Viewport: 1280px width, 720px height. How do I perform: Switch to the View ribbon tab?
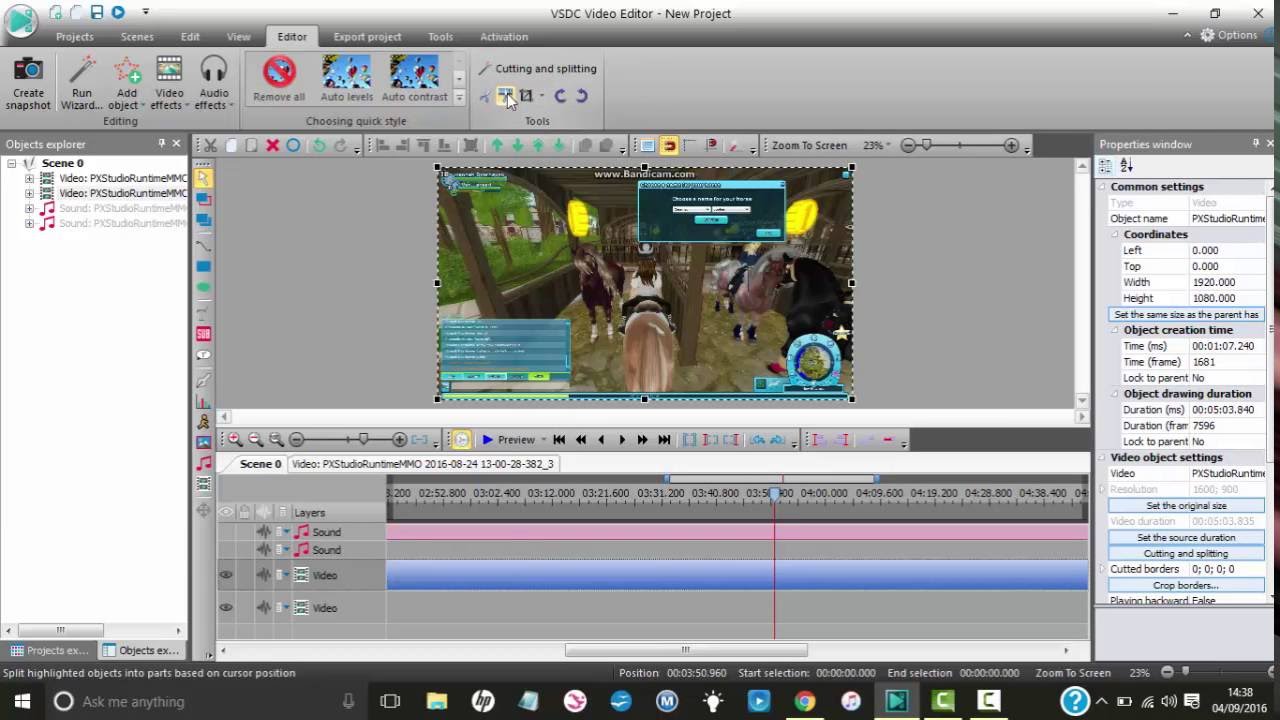pos(238,37)
